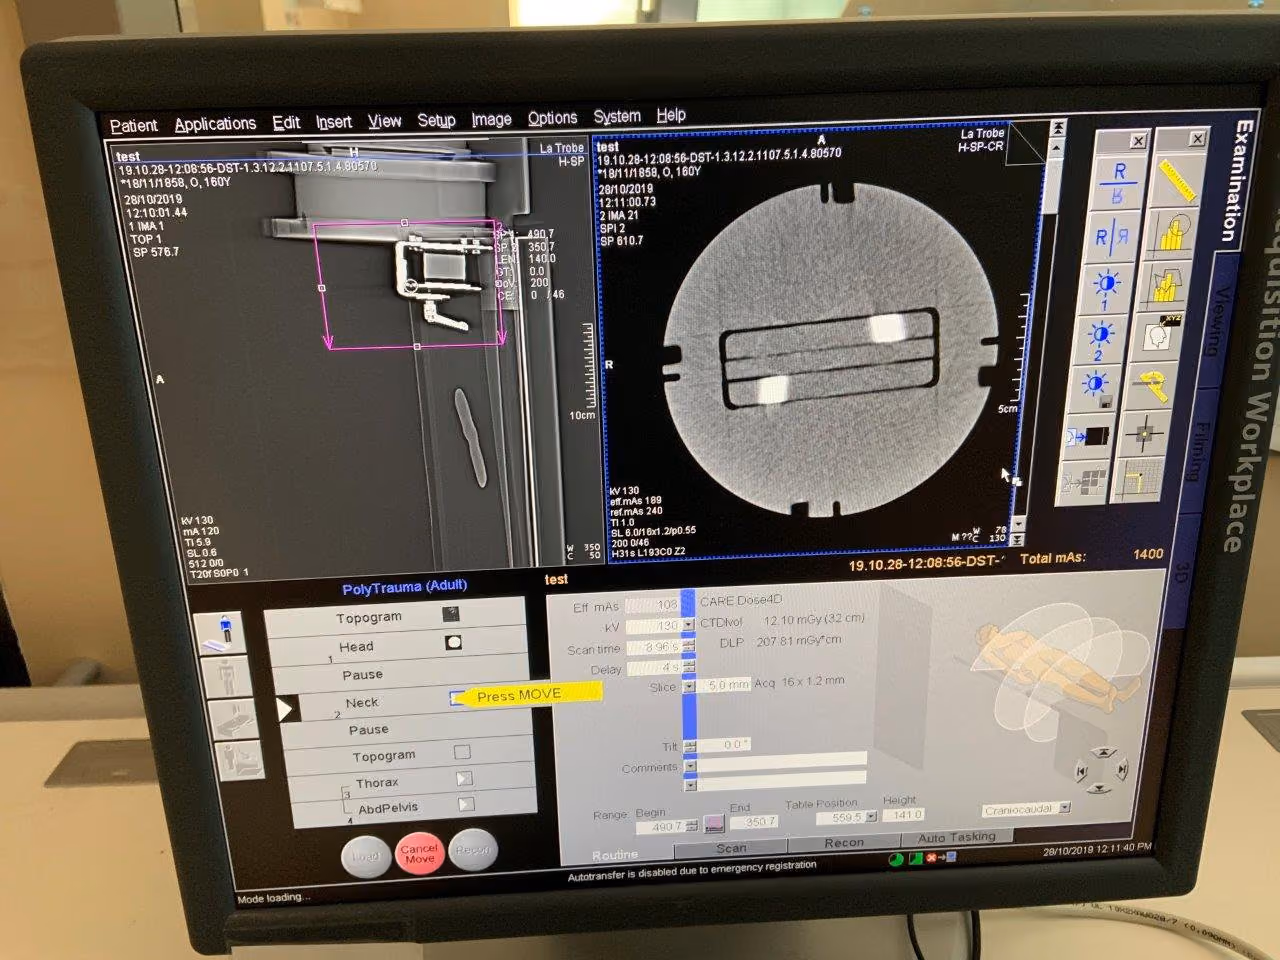The image size is (1280, 960).
Task: Open the Image menu
Action: (x=491, y=119)
